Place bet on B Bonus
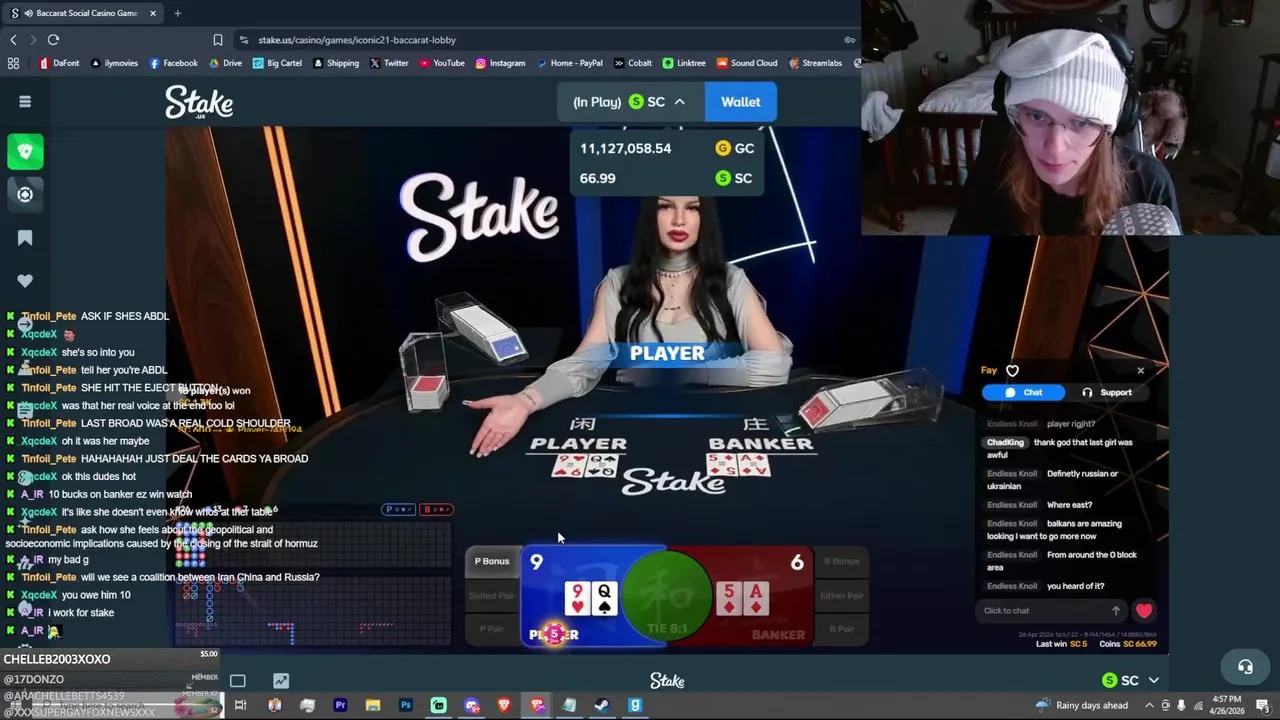Screen dimensions: 1280x720 [x=842, y=561]
